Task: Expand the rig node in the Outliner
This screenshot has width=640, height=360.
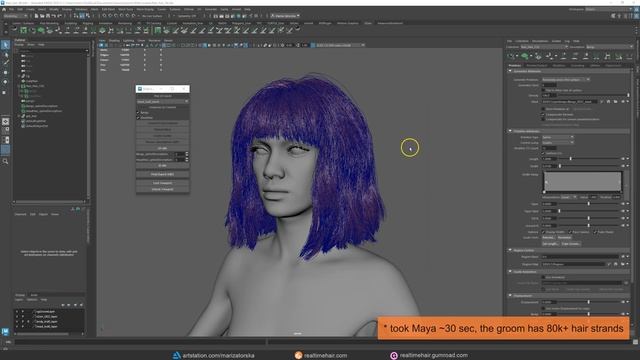Action: coord(19,76)
